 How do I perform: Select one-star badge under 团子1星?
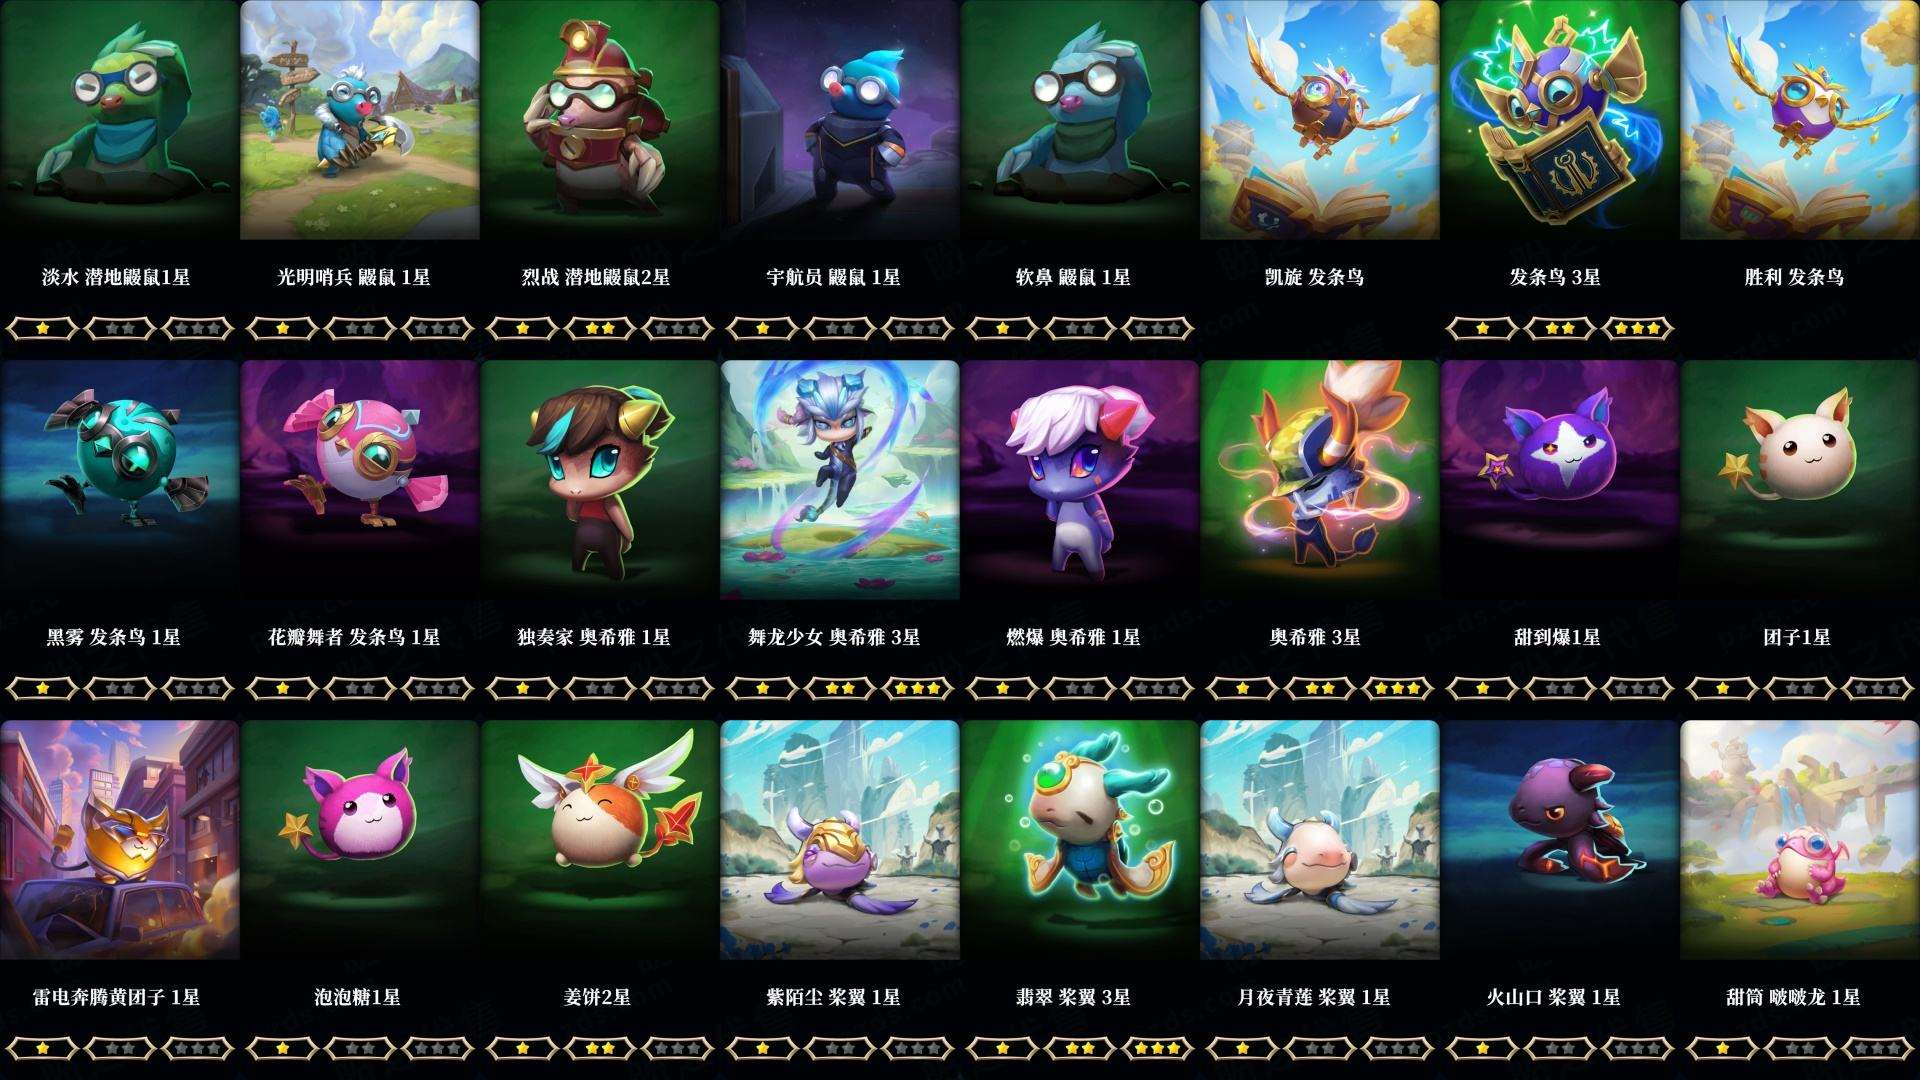click(x=1722, y=688)
